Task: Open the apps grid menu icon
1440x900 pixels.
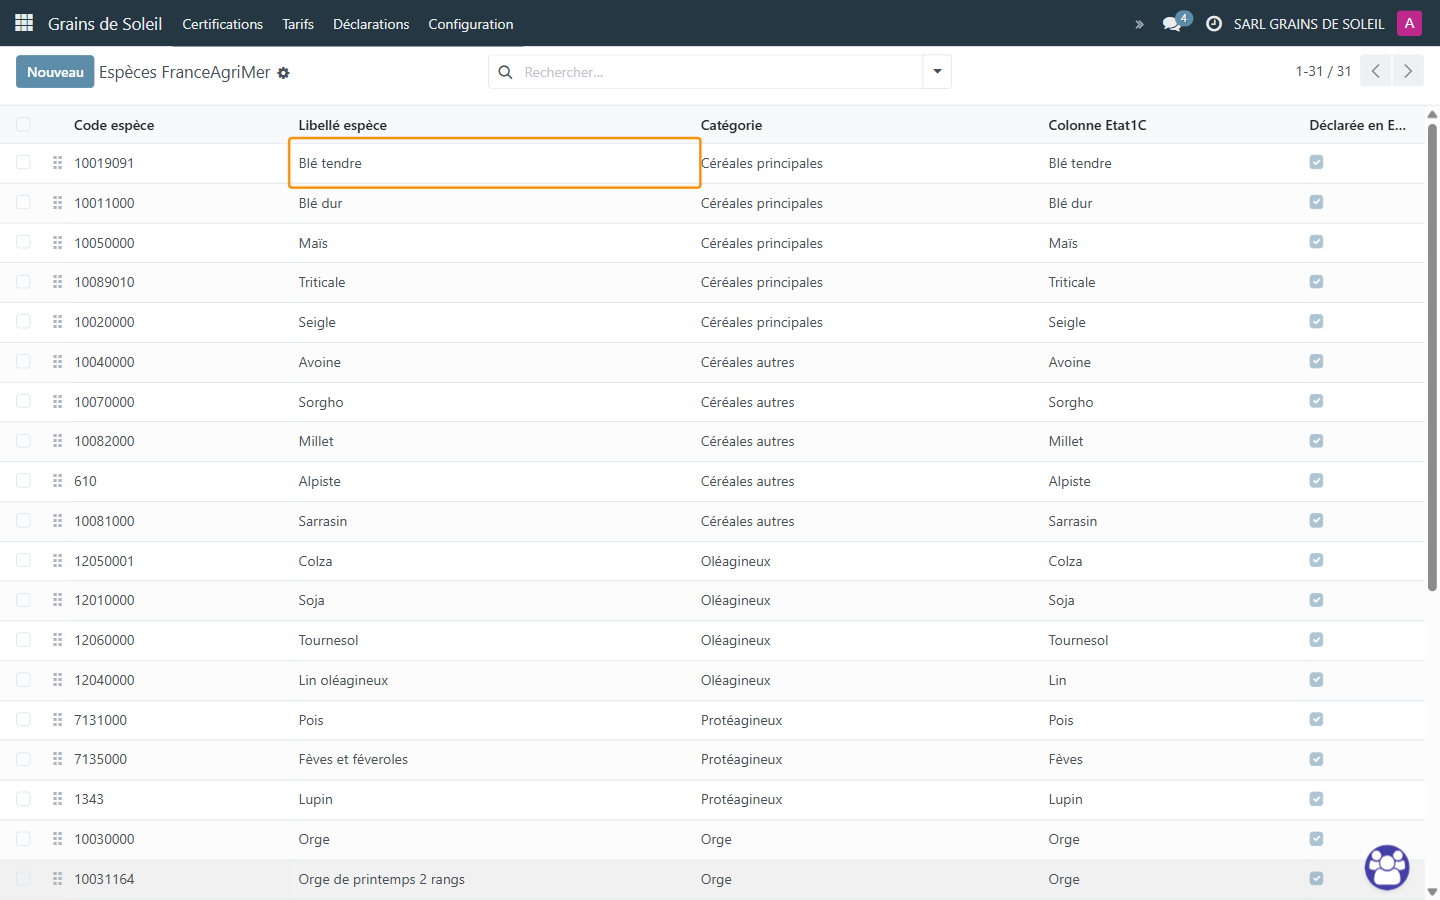Action: click(x=24, y=23)
